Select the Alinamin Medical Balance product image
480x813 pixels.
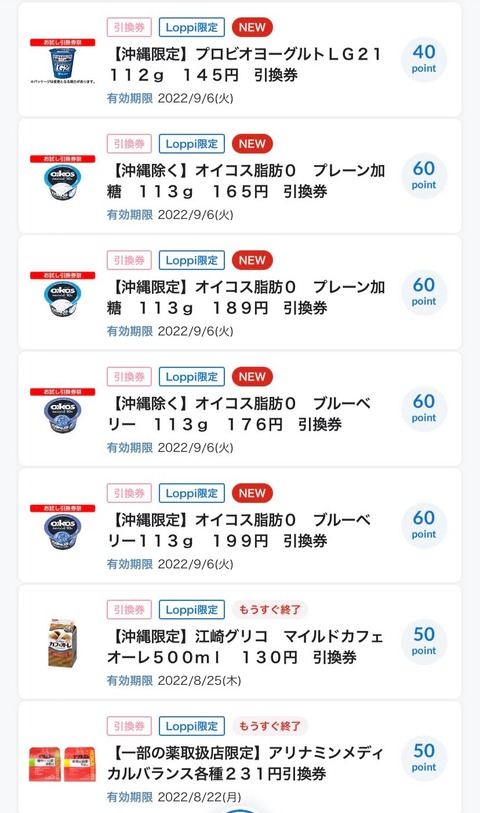point(62,764)
